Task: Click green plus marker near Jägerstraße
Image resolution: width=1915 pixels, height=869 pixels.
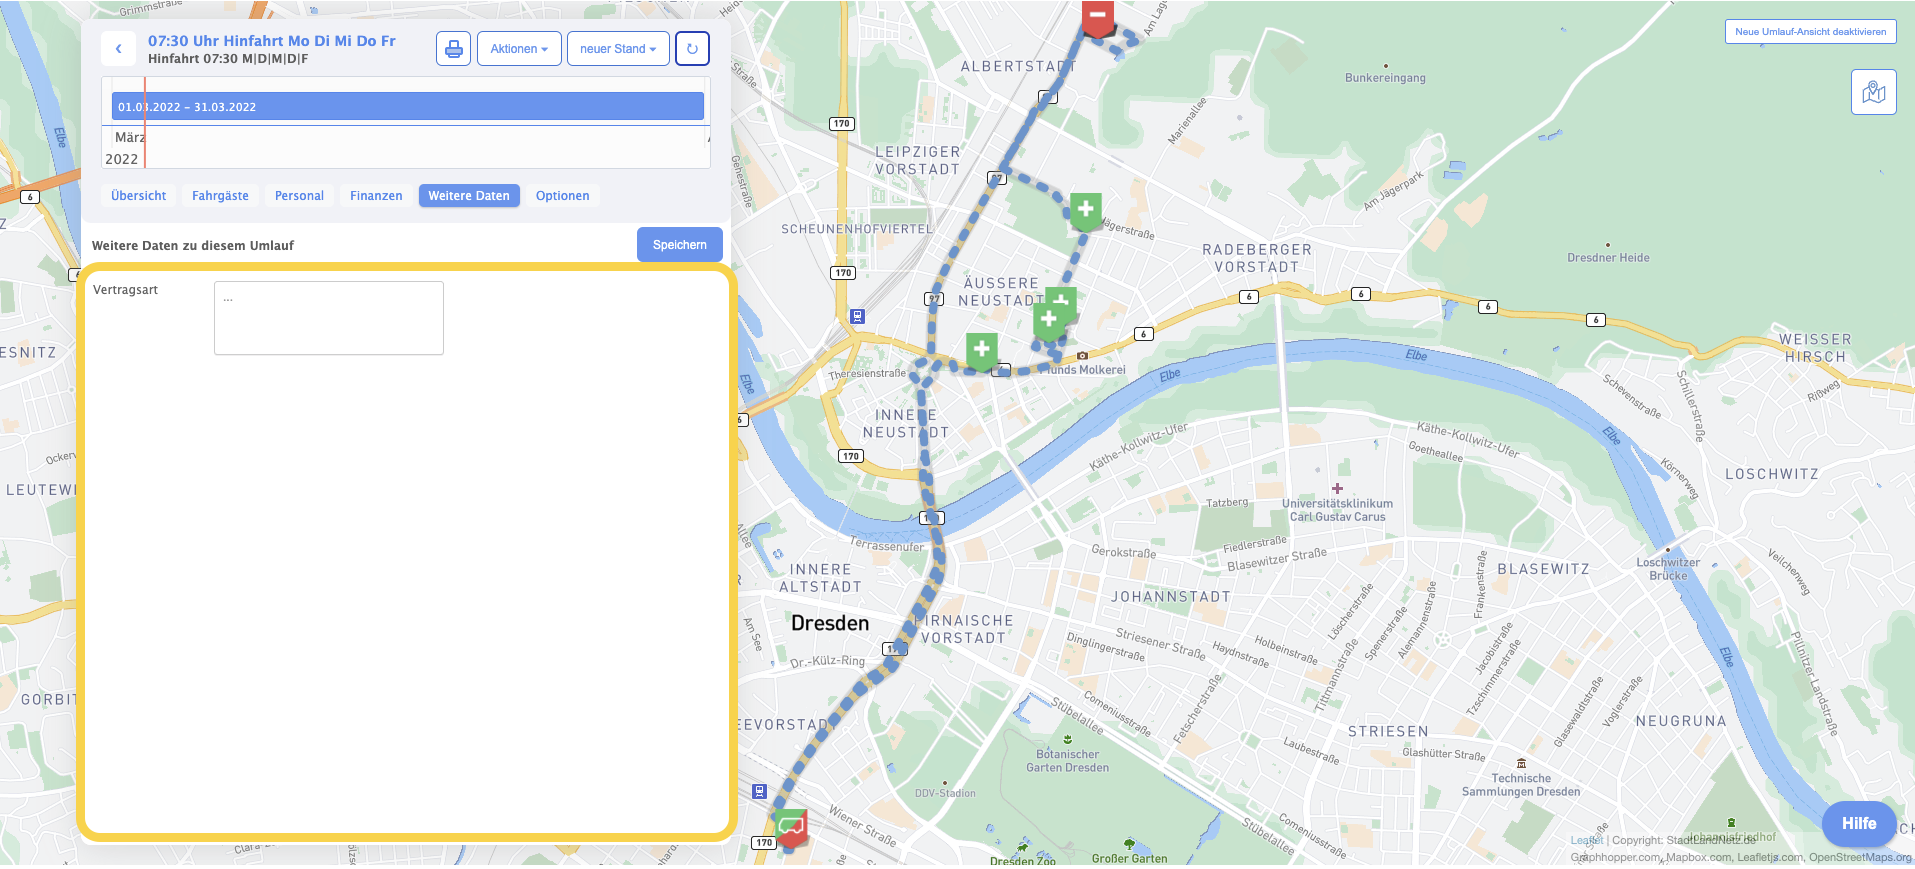Action: click(1085, 210)
